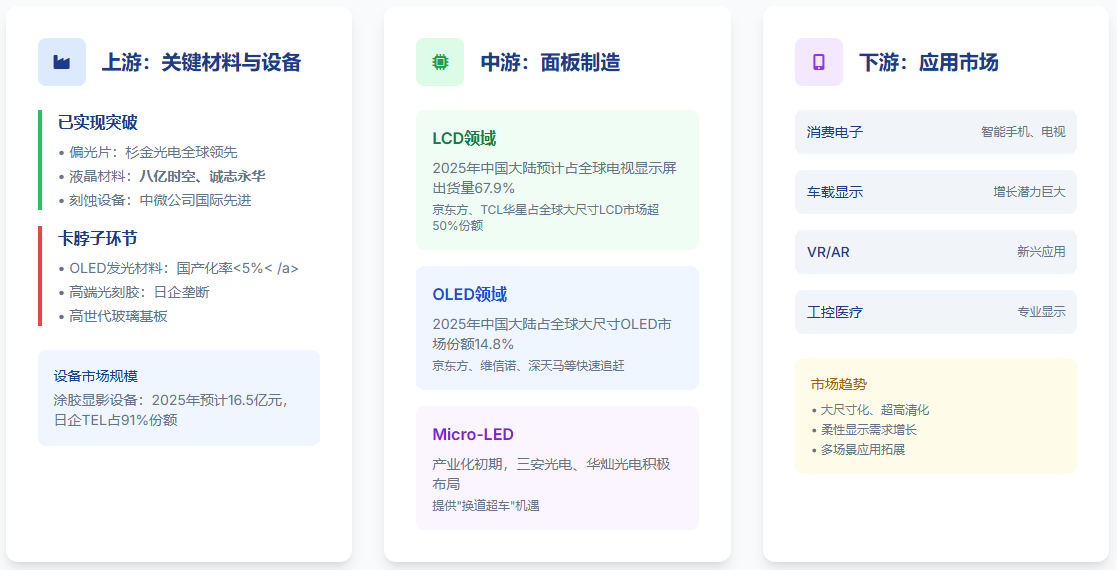Click the text 京东方、维信诺、深天马等快速追赶
The height and width of the screenshot is (570, 1117).
click(529, 366)
